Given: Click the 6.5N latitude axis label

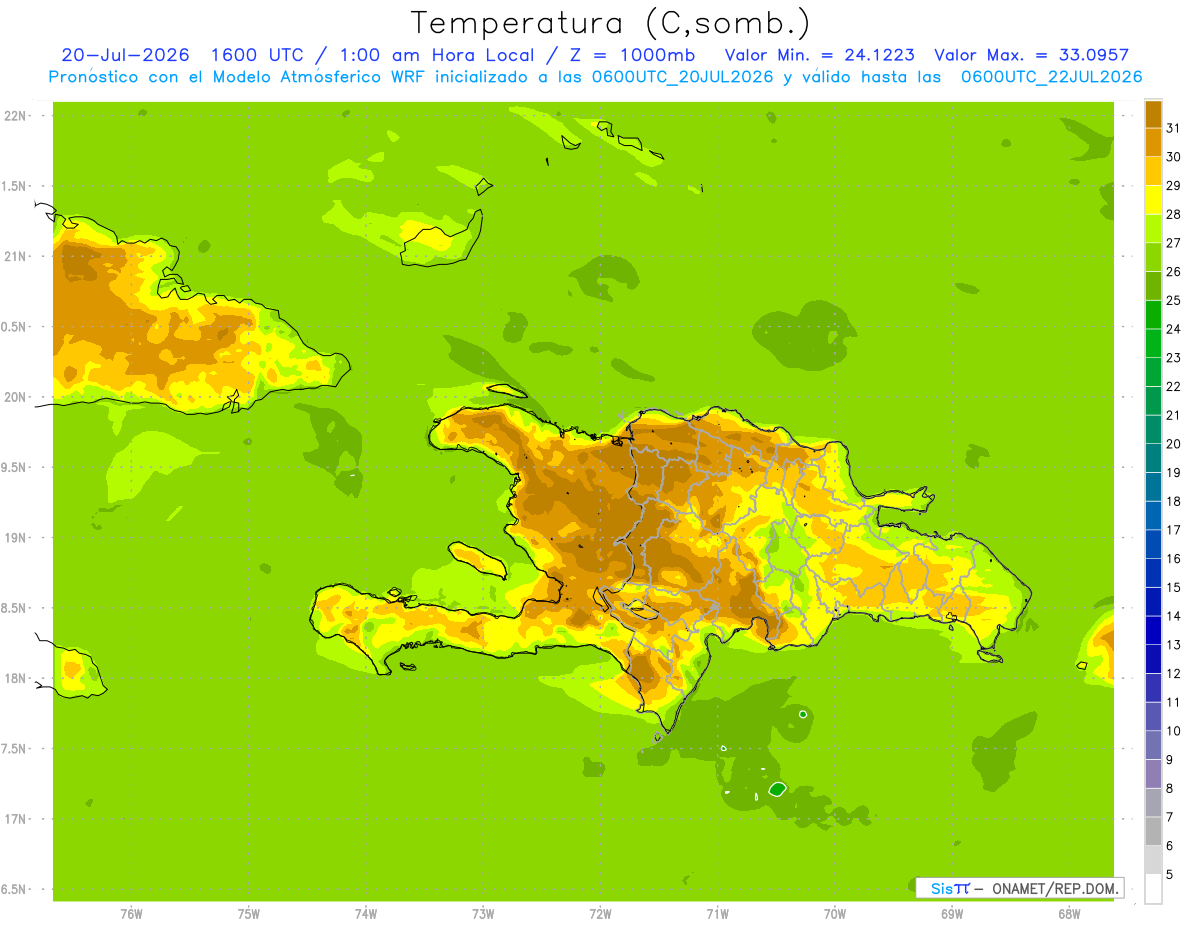Looking at the screenshot, I should pos(15,889).
